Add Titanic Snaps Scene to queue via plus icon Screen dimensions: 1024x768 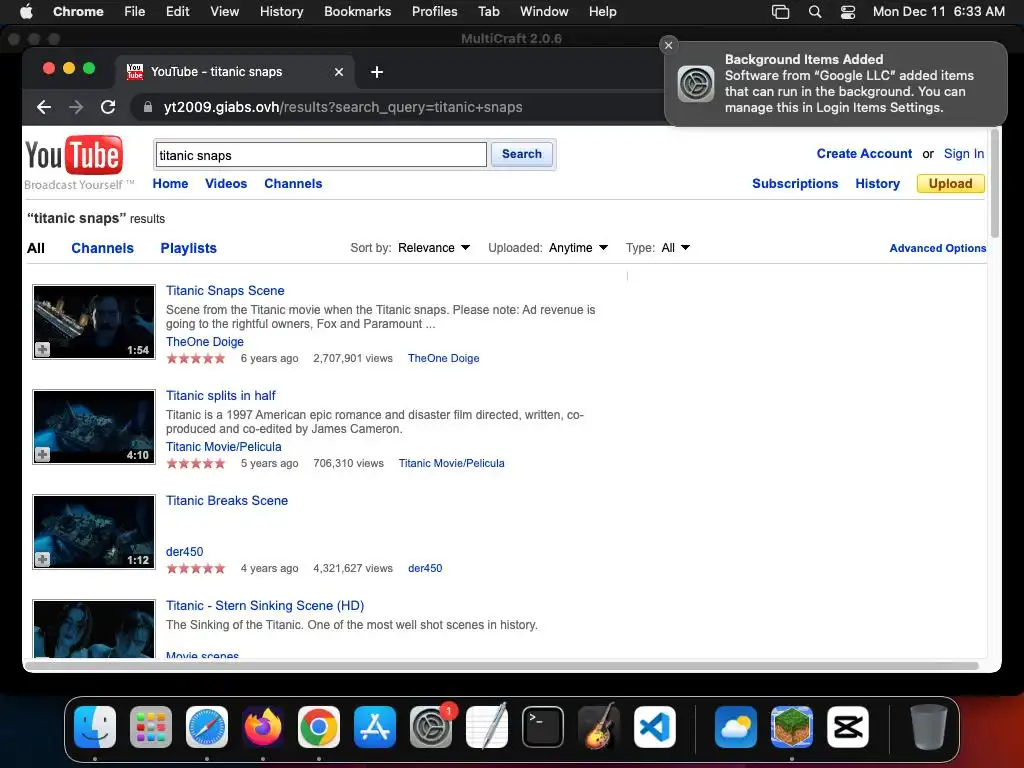click(x=42, y=349)
